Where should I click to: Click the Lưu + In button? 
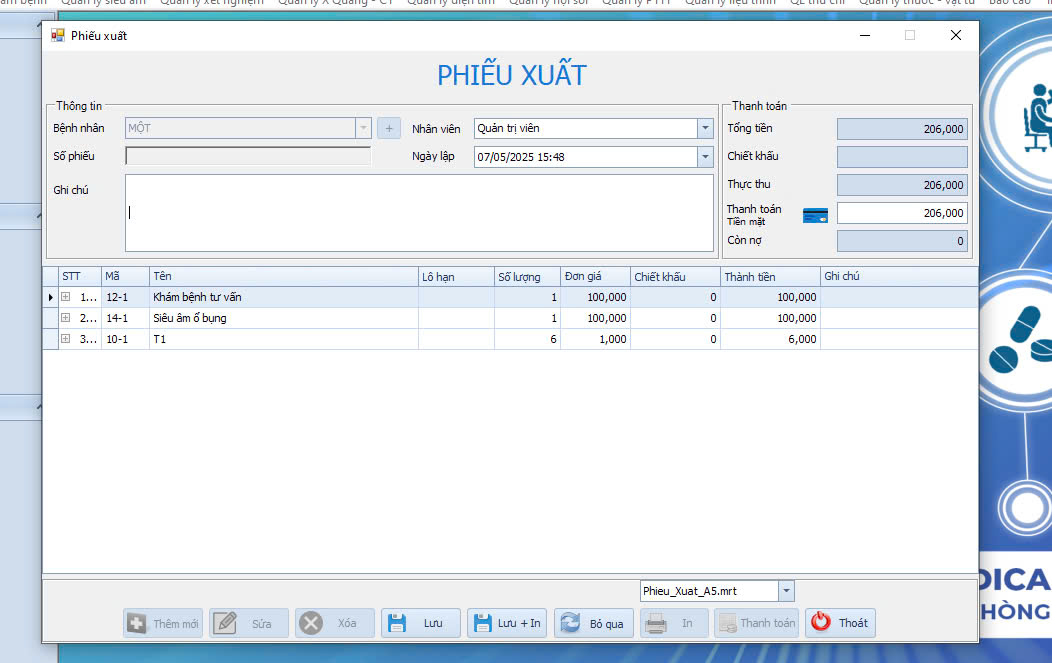point(507,623)
